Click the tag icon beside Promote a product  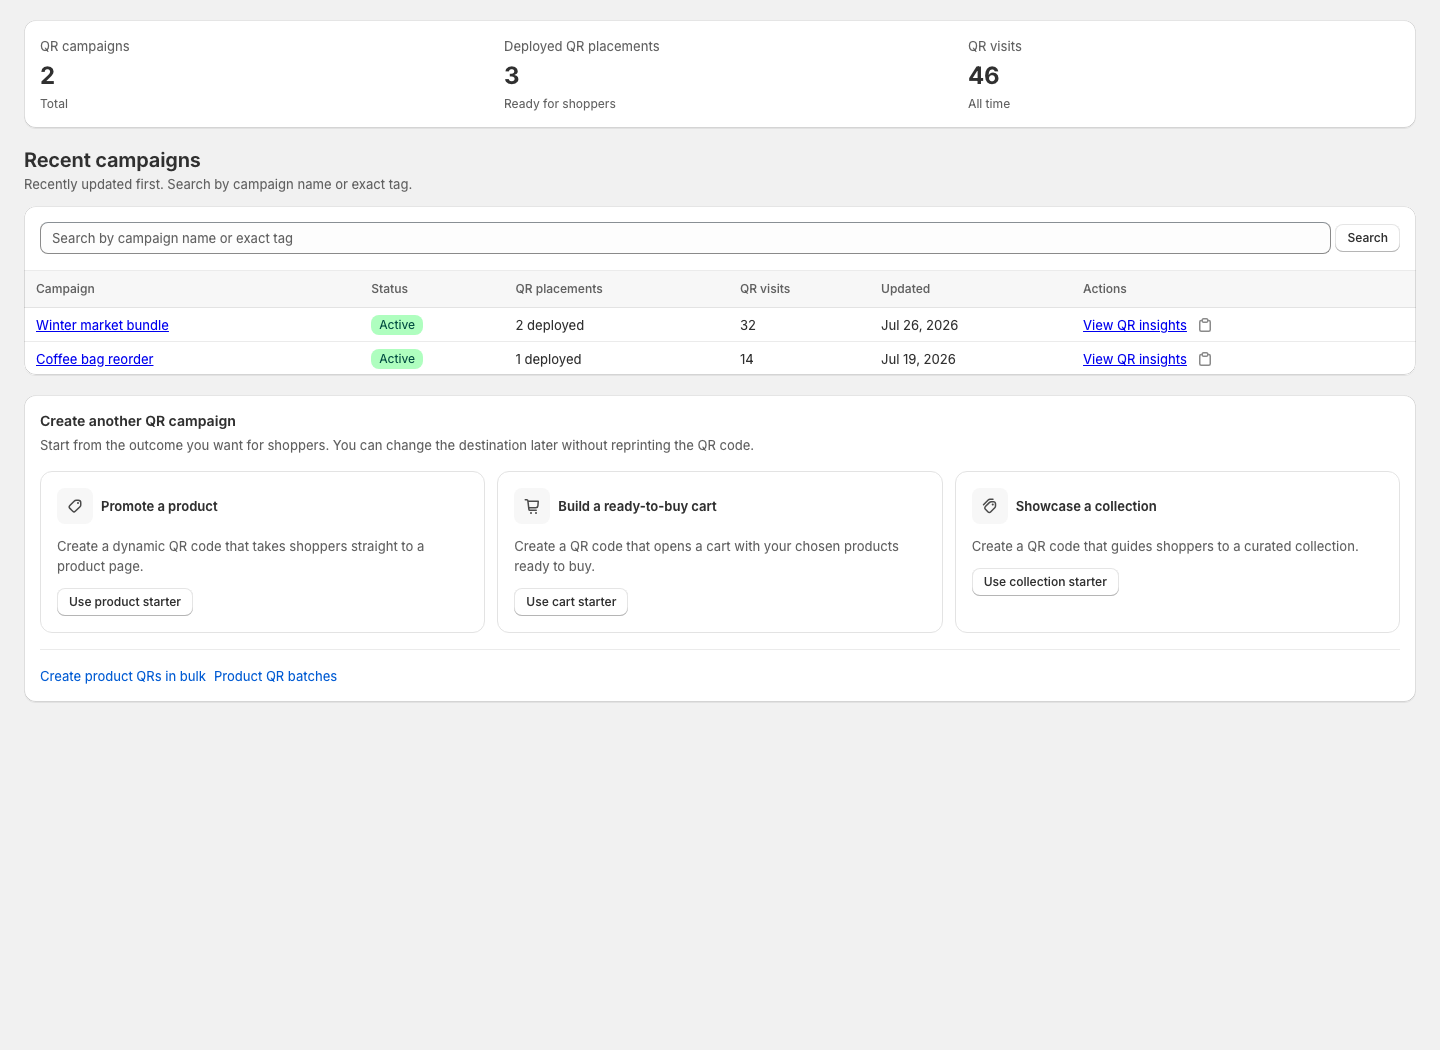click(x=75, y=506)
